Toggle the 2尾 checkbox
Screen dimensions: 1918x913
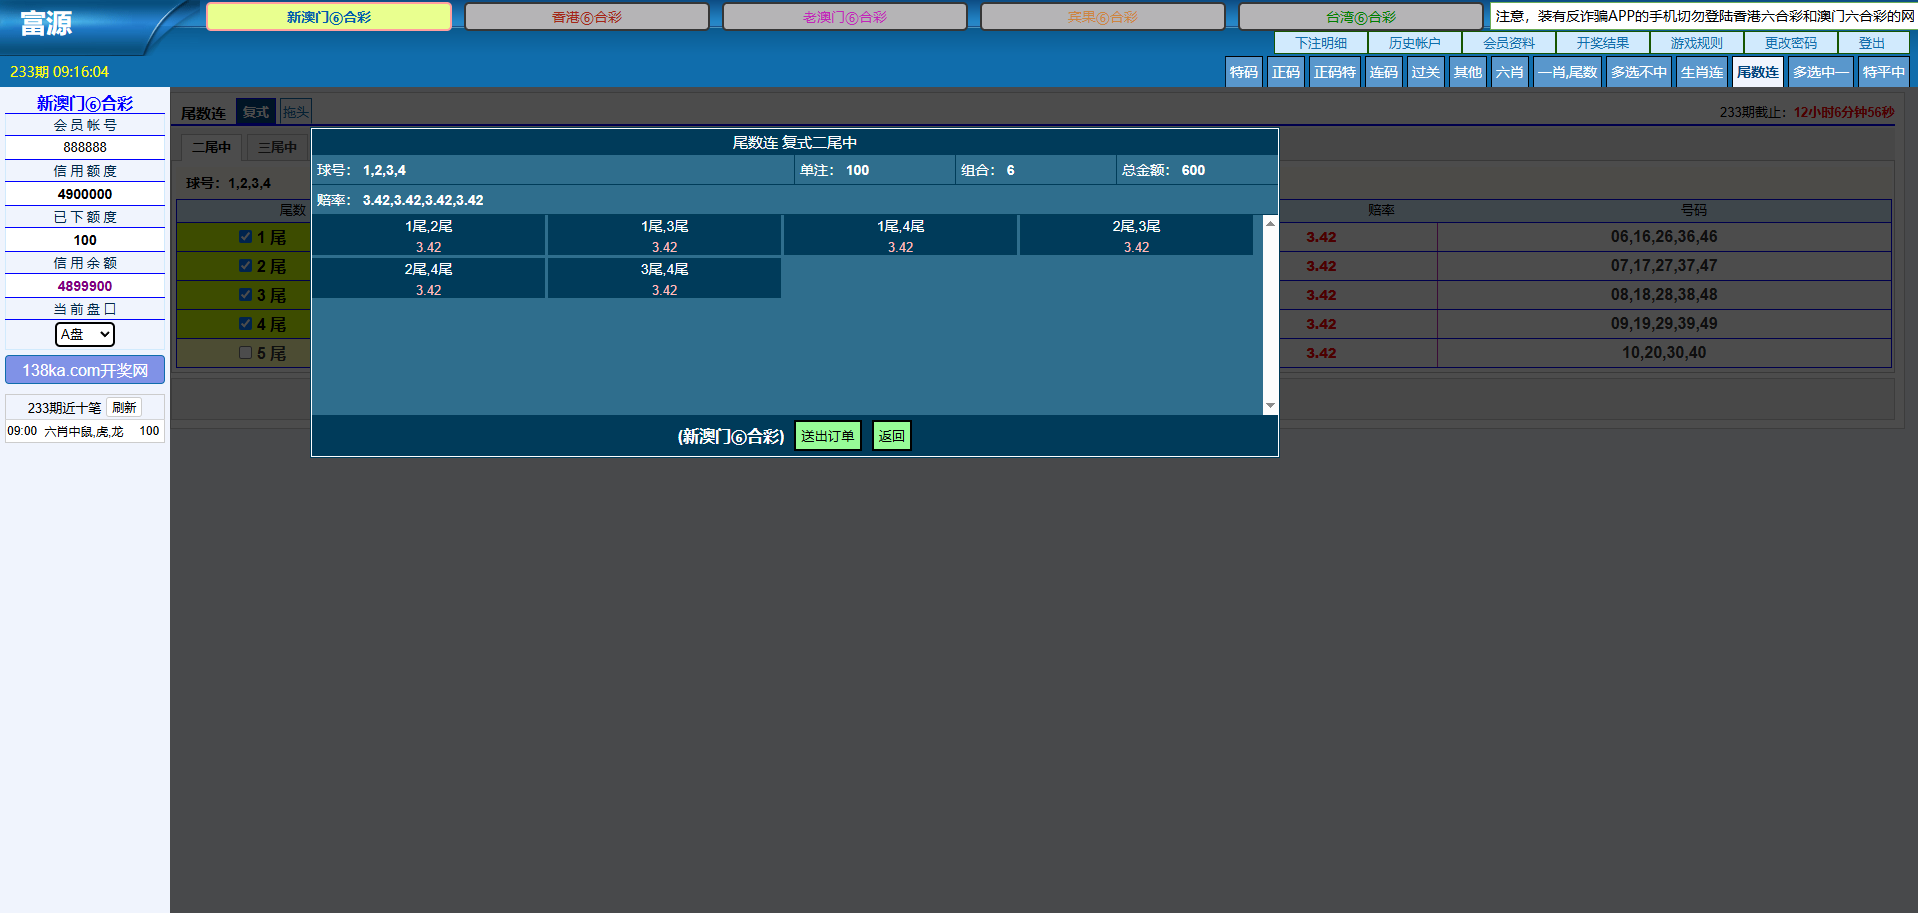(x=245, y=266)
